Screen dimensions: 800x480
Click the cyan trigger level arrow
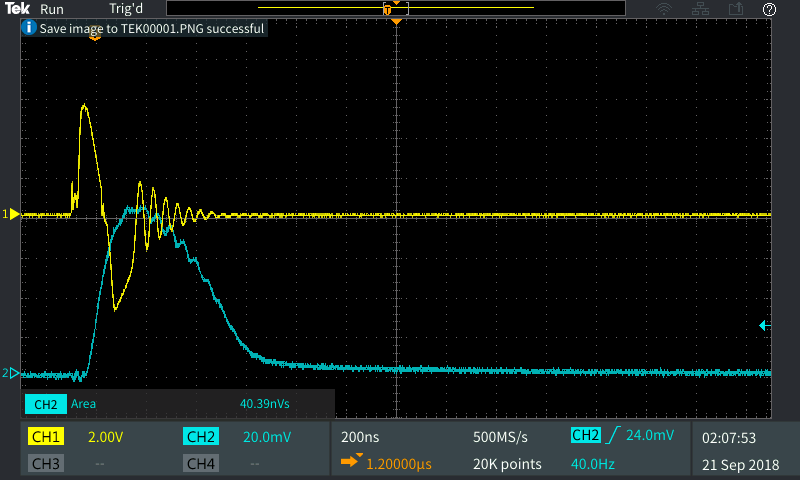pyautogui.click(x=764, y=325)
